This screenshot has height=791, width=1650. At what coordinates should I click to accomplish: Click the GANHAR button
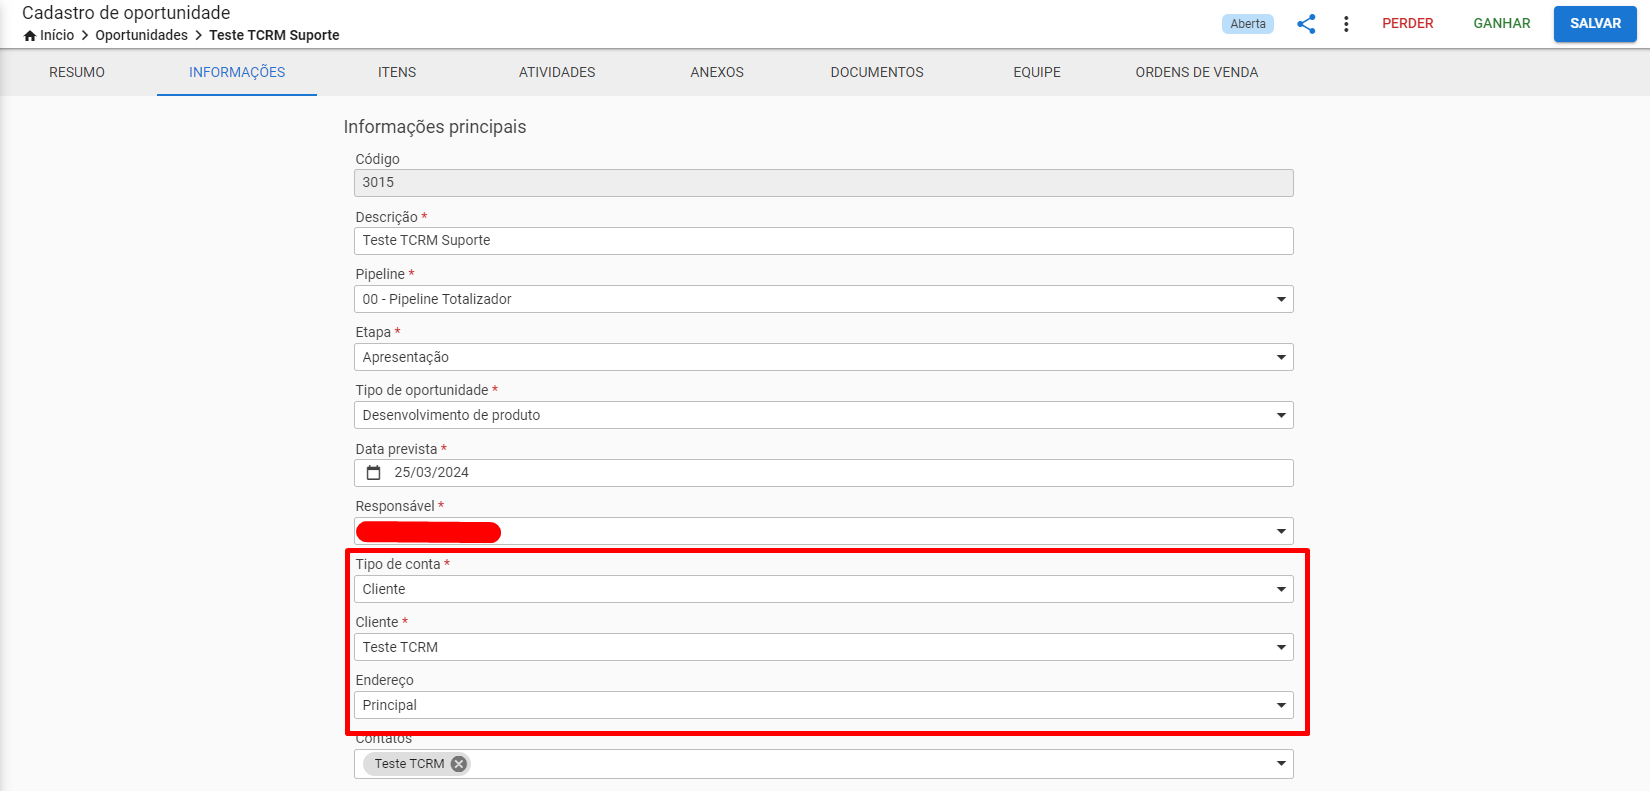pos(1502,24)
